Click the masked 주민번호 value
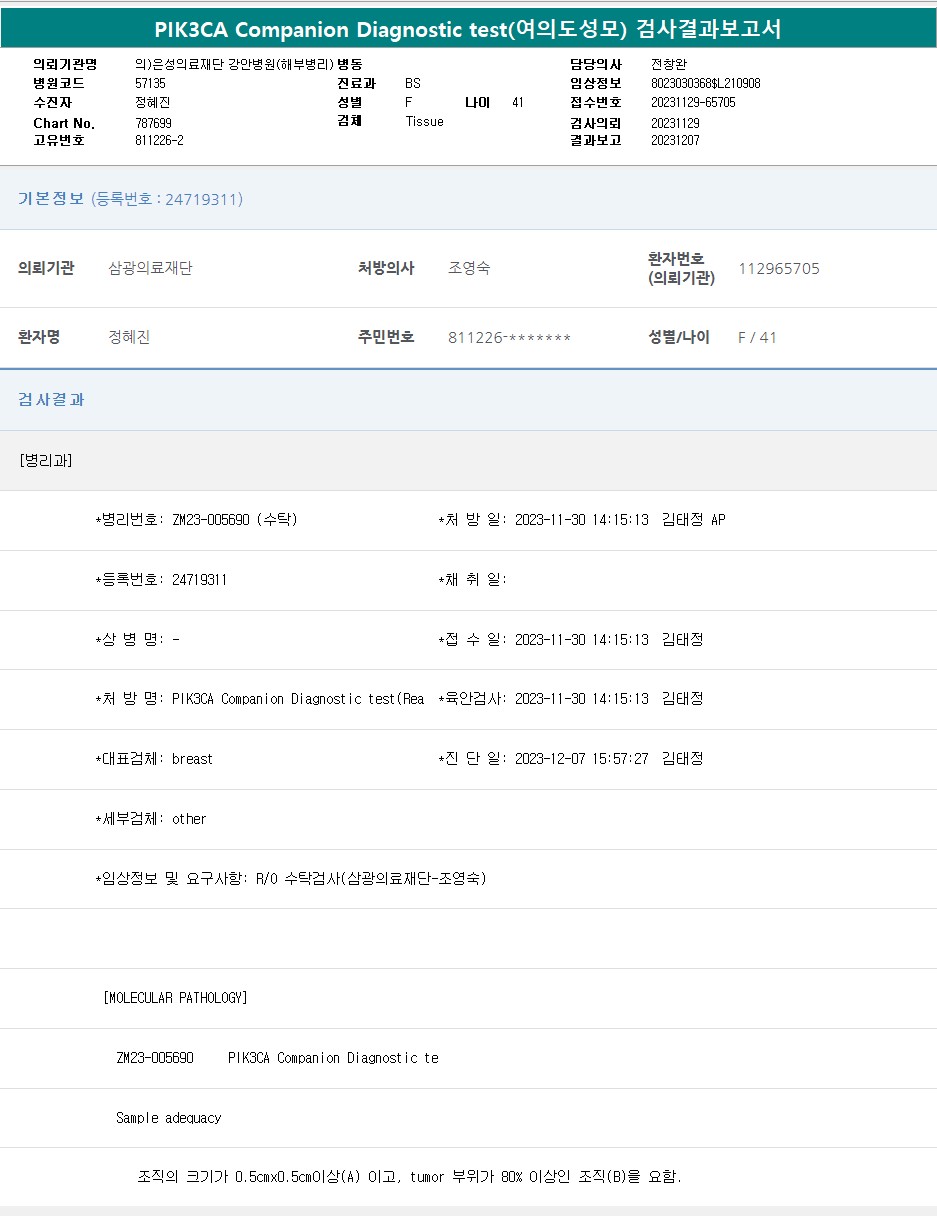The width and height of the screenshot is (937, 1216). (509, 338)
